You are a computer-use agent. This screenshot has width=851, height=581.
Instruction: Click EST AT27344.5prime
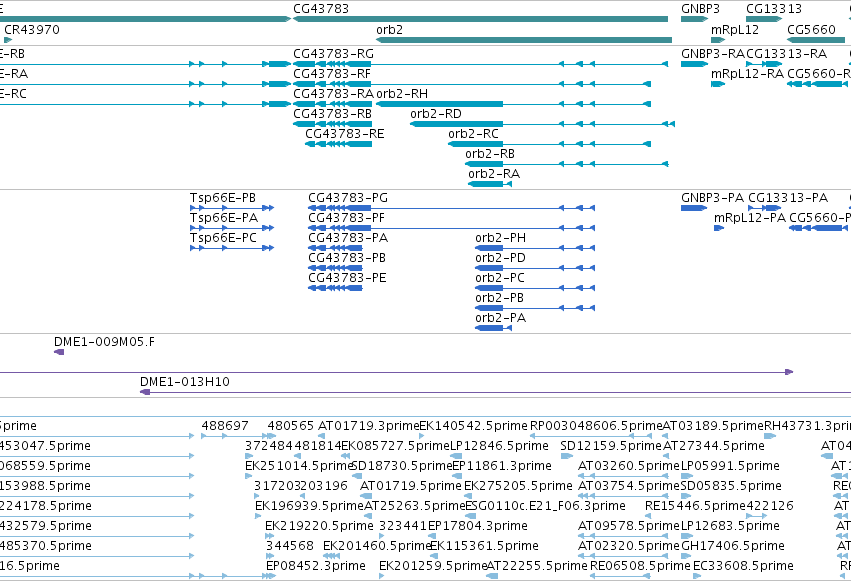[714, 446]
